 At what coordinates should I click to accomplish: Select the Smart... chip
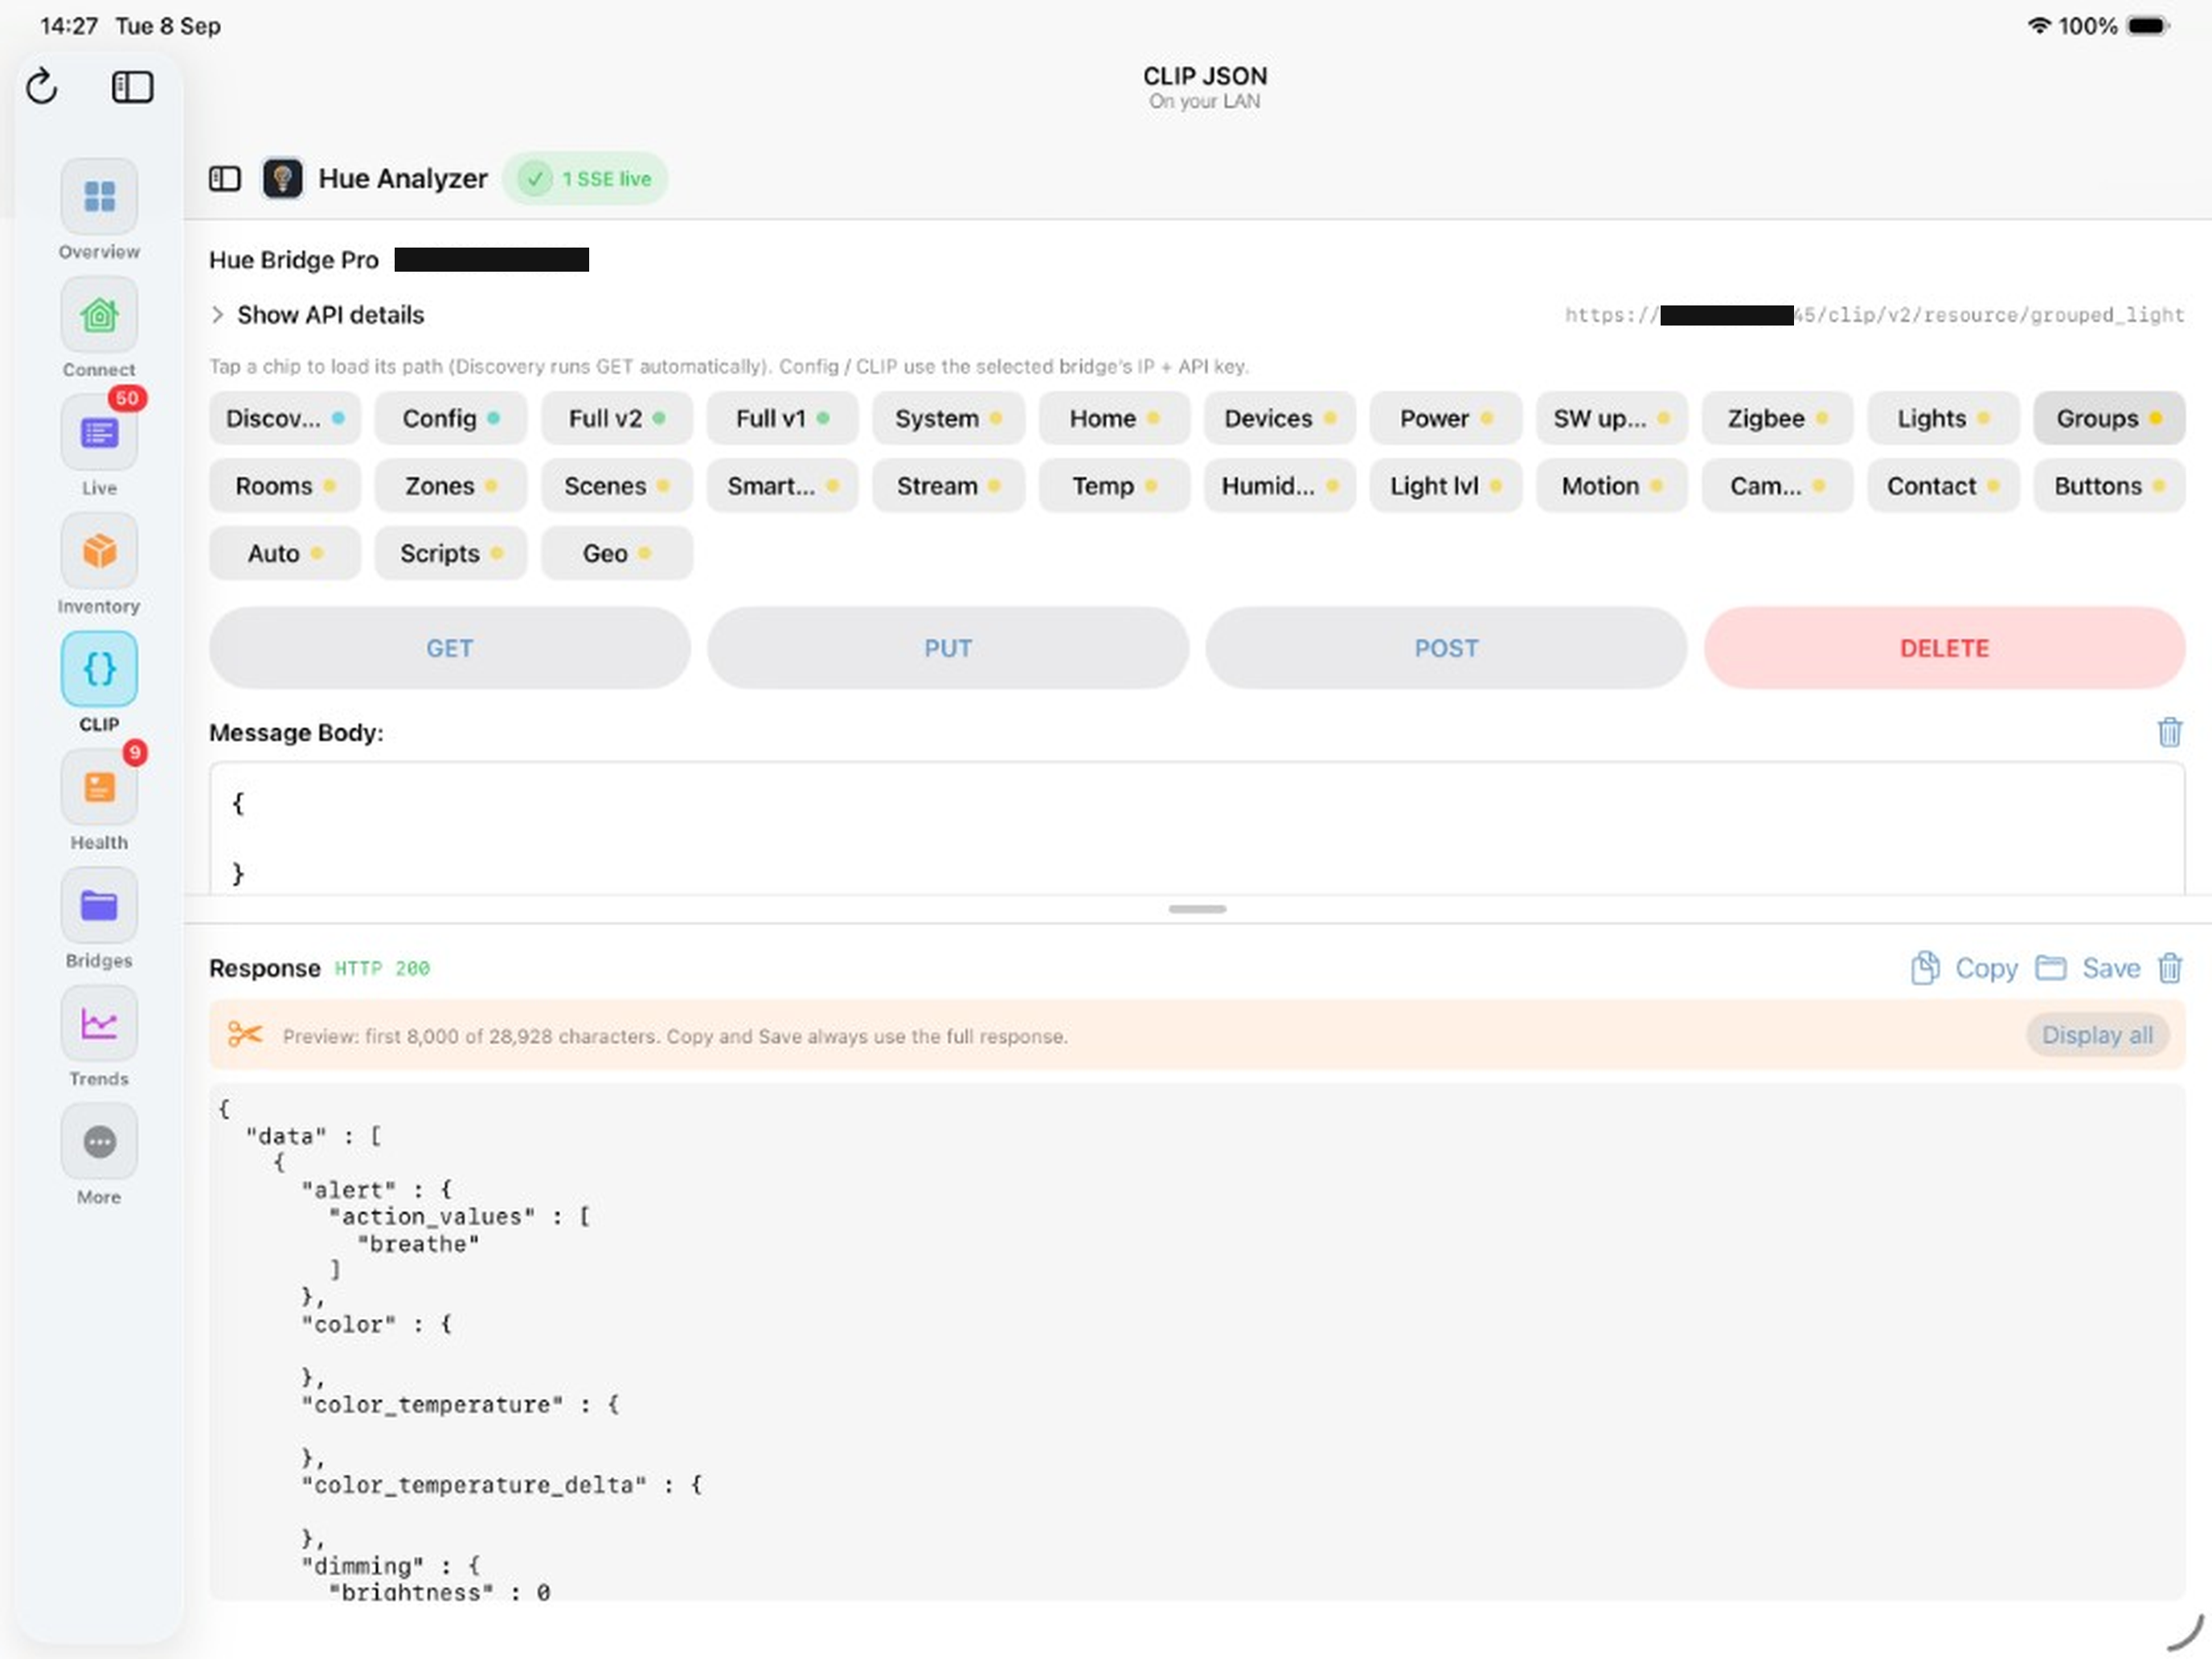(782, 486)
